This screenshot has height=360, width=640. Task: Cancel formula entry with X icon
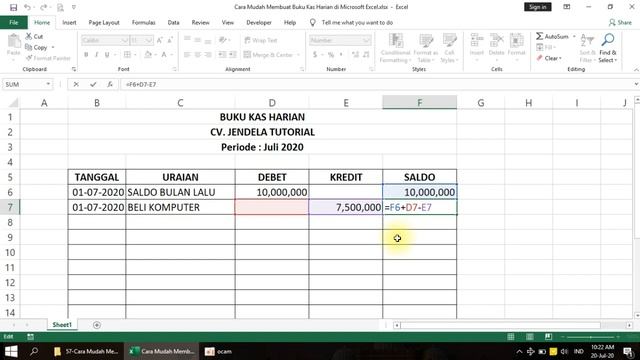pyautogui.click(x=76, y=84)
